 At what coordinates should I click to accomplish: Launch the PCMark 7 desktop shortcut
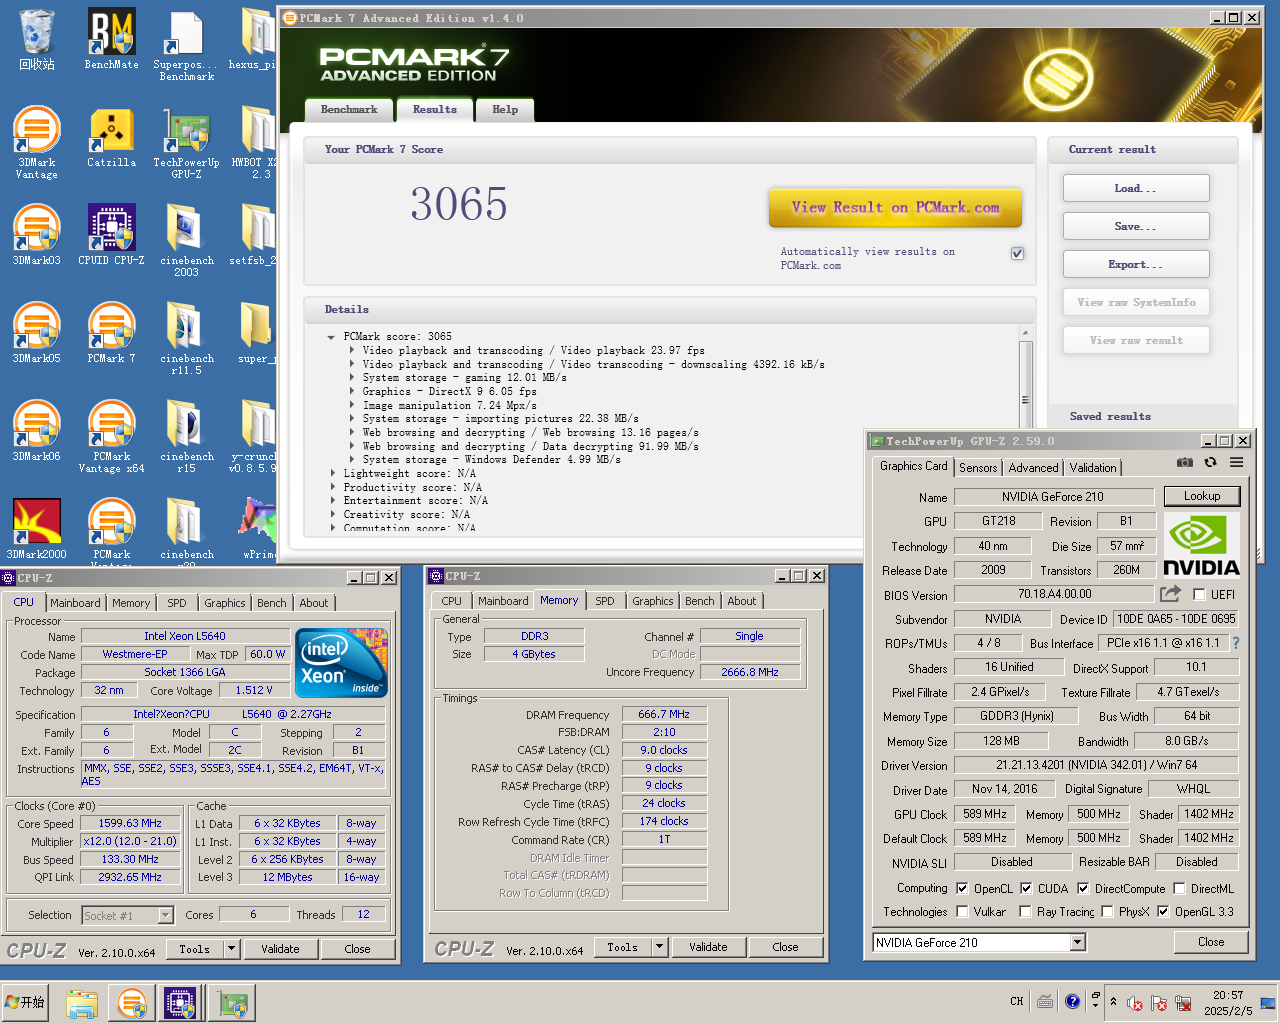click(111, 333)
